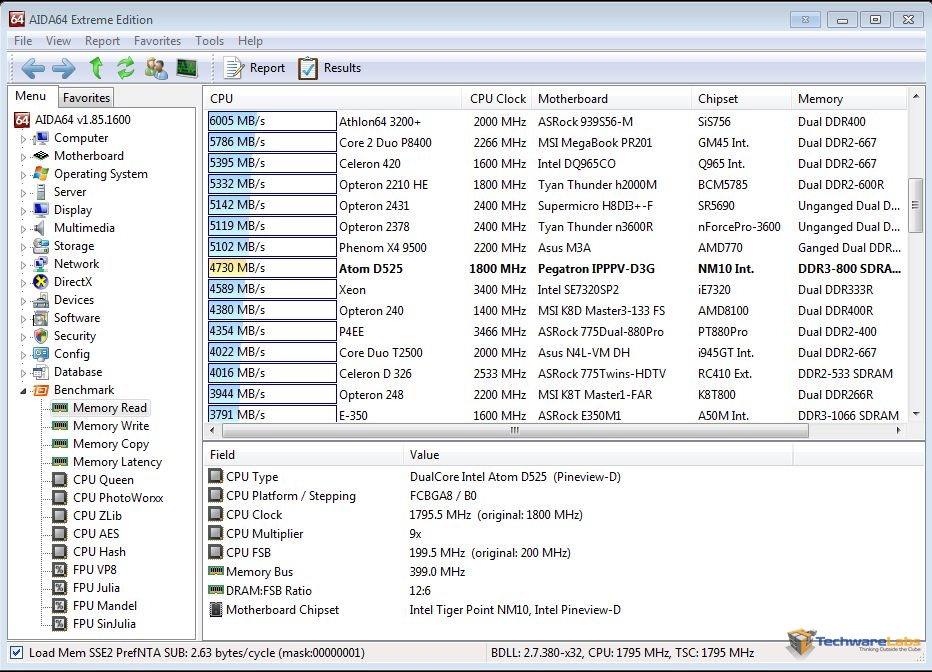Expand the Computer tree node

[x=24, y=139]
